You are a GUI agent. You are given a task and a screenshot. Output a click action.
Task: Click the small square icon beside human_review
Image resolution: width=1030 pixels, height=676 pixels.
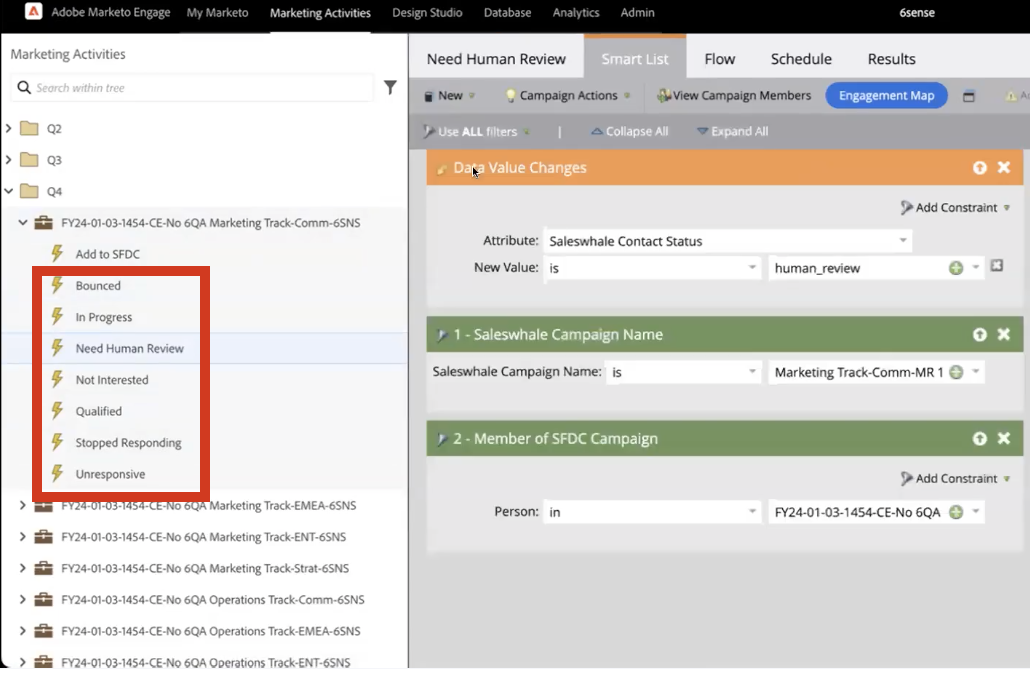(996, 265)
